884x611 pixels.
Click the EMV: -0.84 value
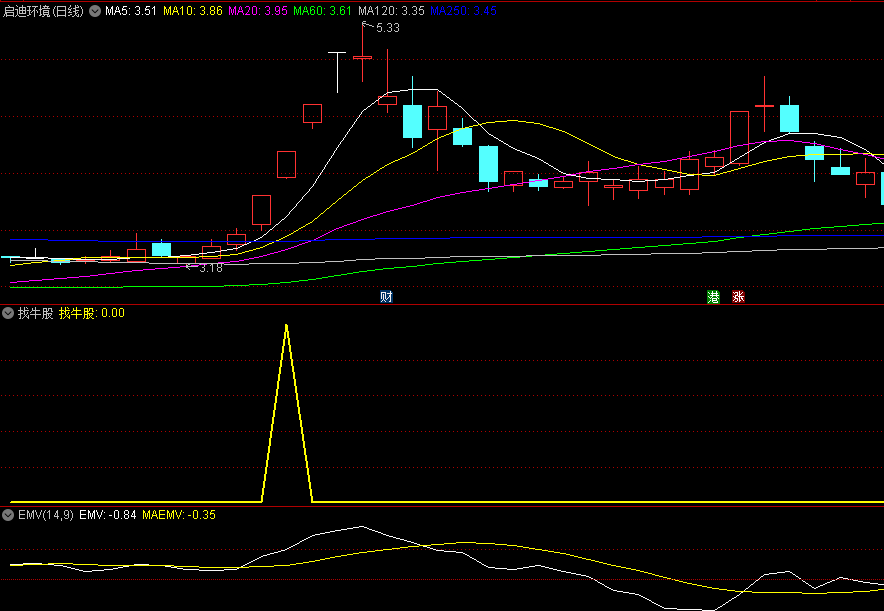tap(108, 515)
